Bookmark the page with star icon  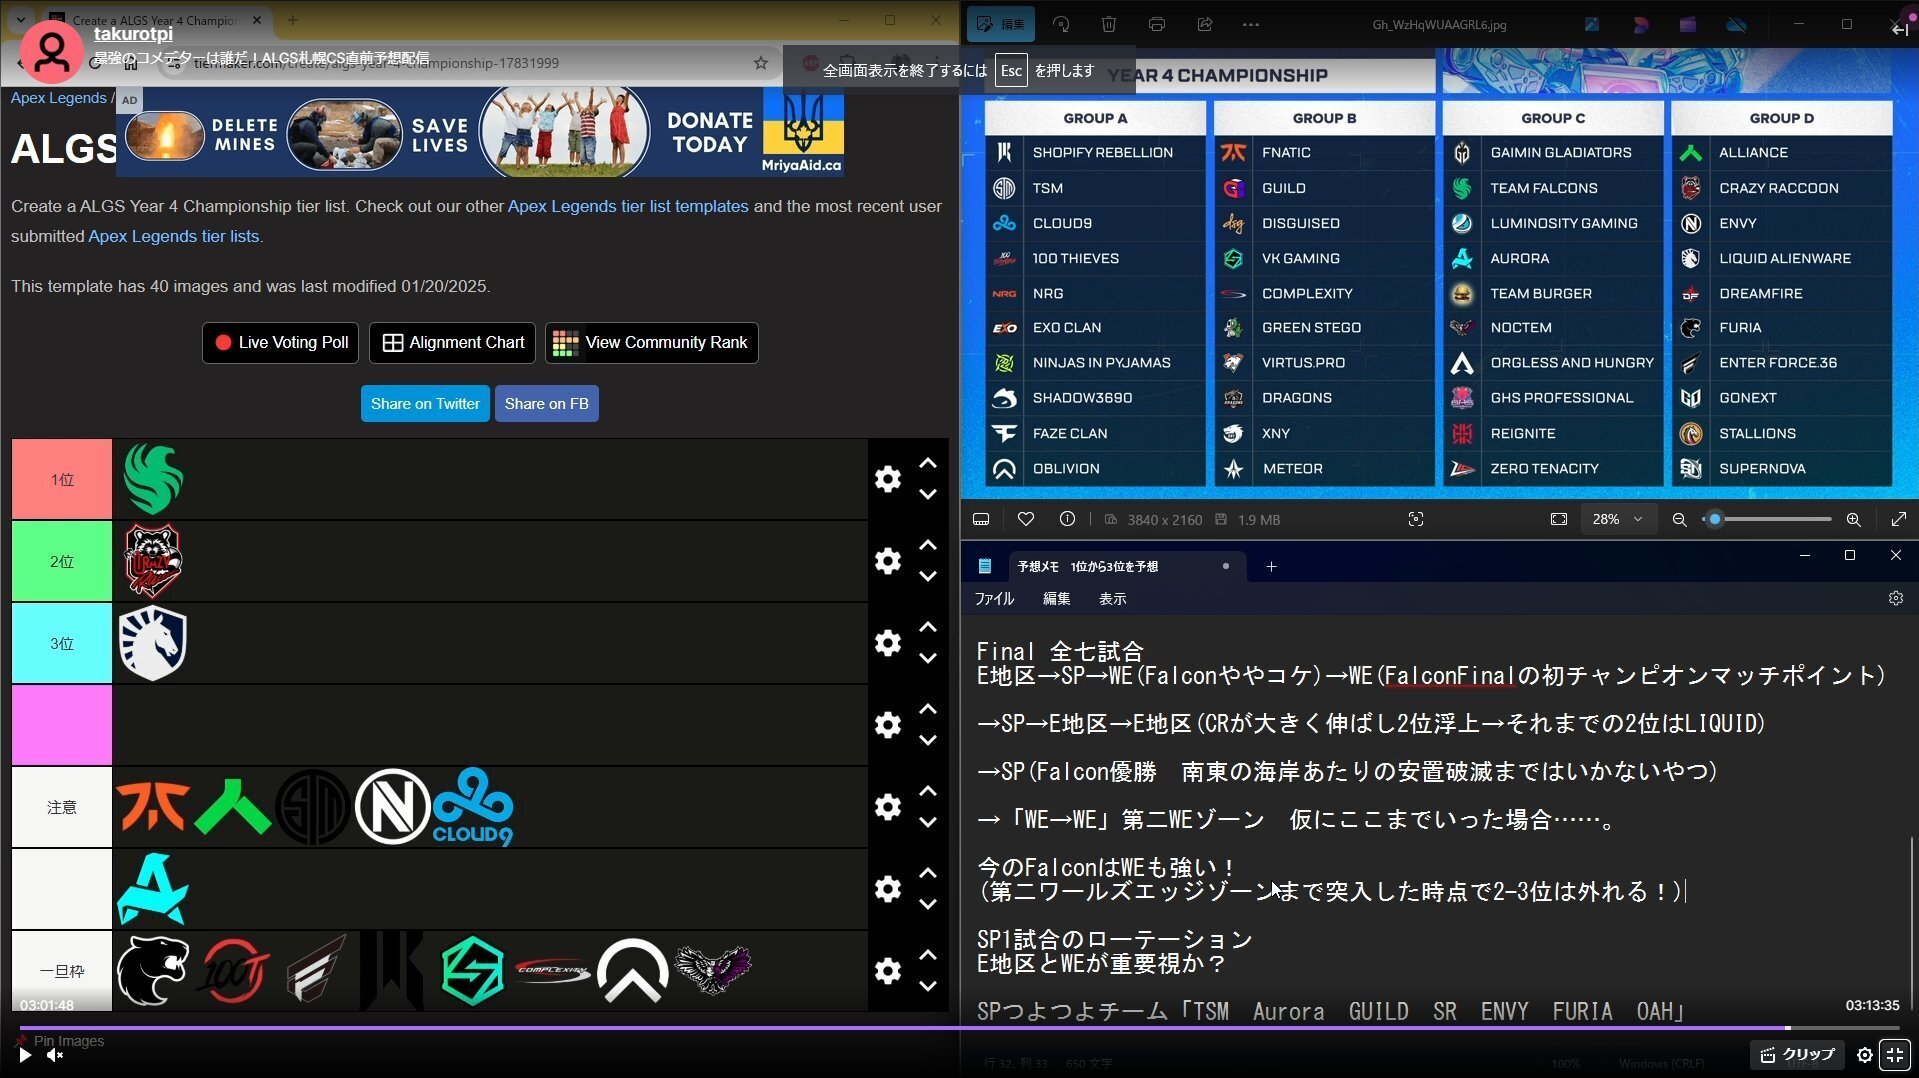click(761, 63)
